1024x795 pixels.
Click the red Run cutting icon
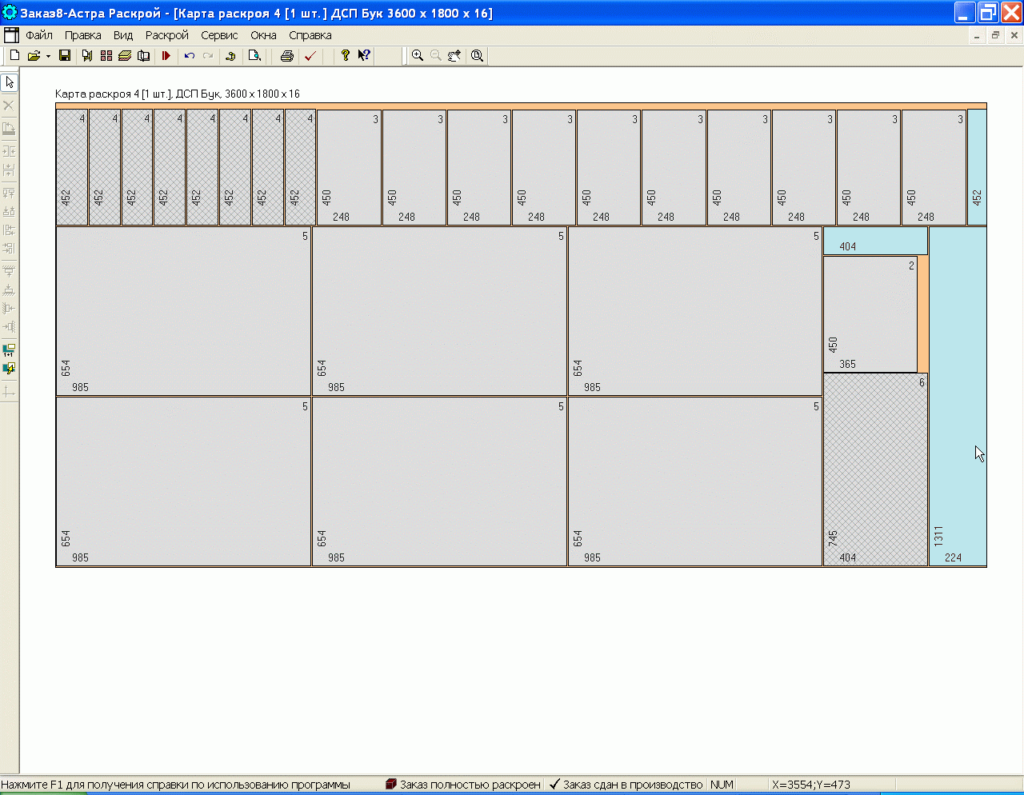pos(166,56)
